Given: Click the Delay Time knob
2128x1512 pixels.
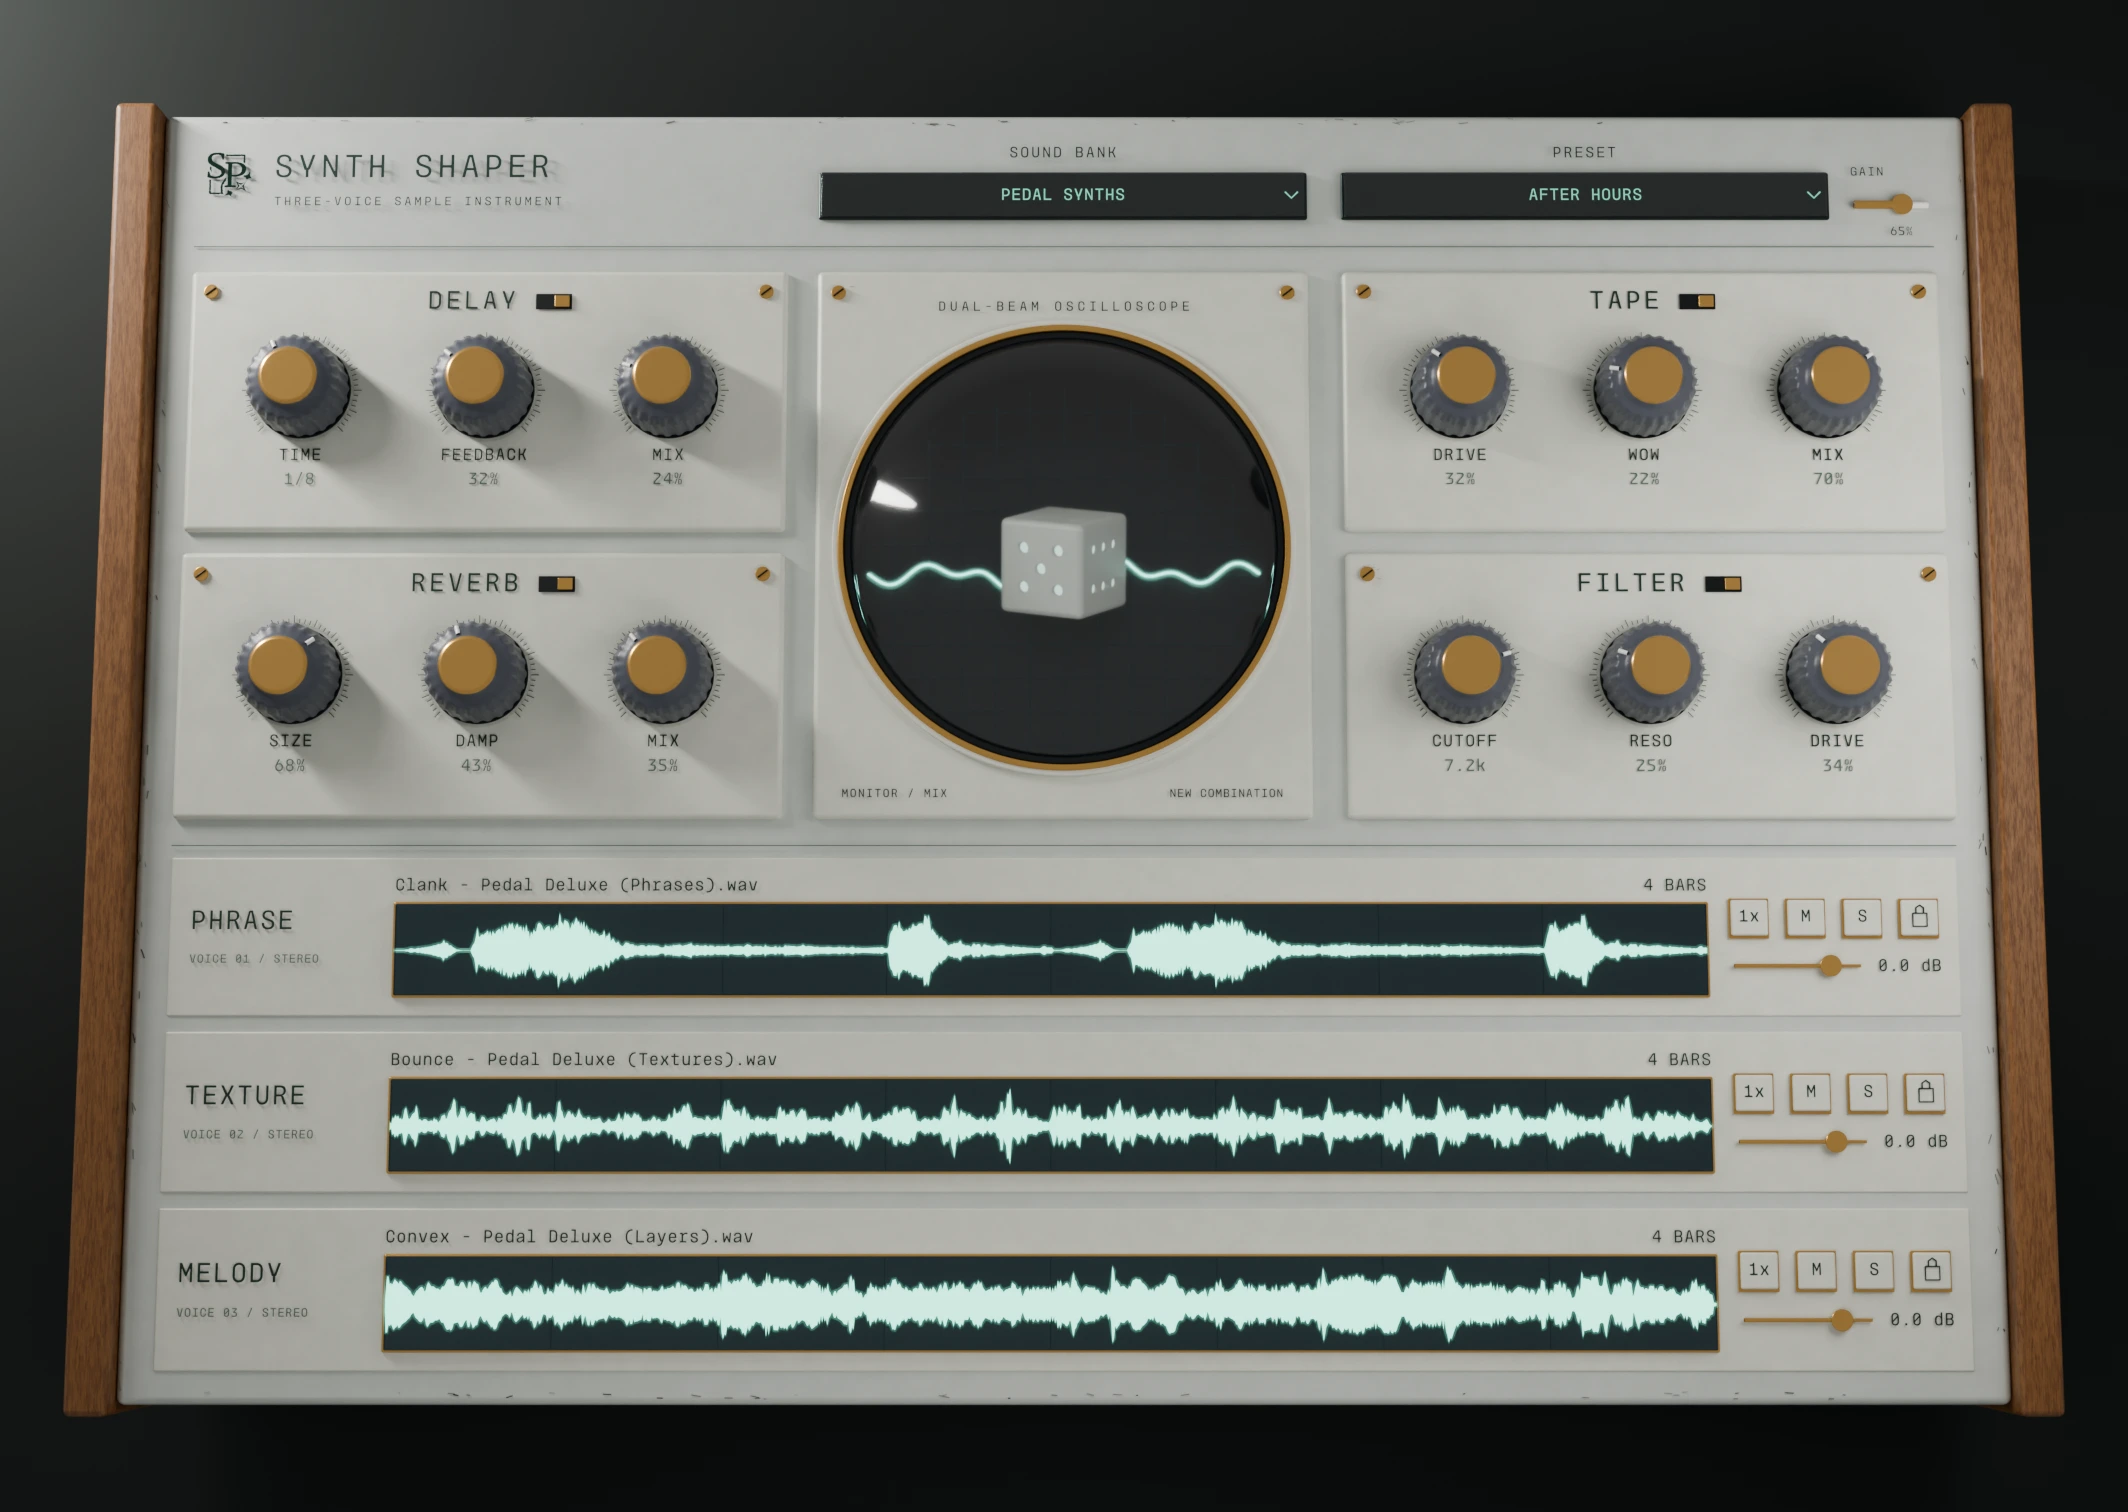Looking at the screenshot, I should click(x=297, y=385).
